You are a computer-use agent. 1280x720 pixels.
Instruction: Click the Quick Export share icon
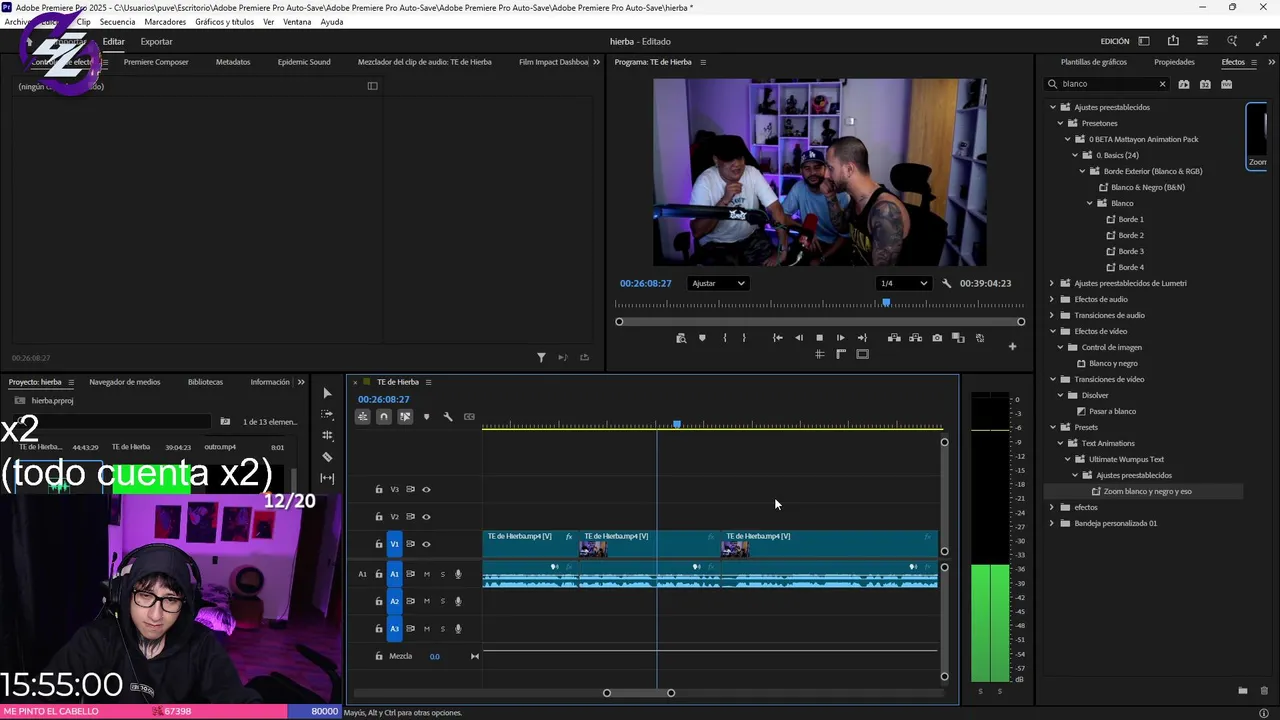click(x=1173, y=41)
